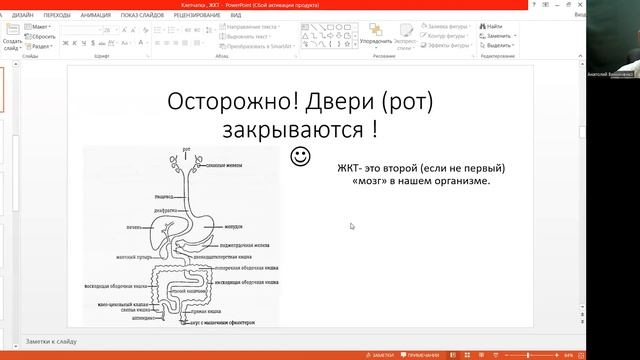Select the star shape in gallery

coord(347,44)
